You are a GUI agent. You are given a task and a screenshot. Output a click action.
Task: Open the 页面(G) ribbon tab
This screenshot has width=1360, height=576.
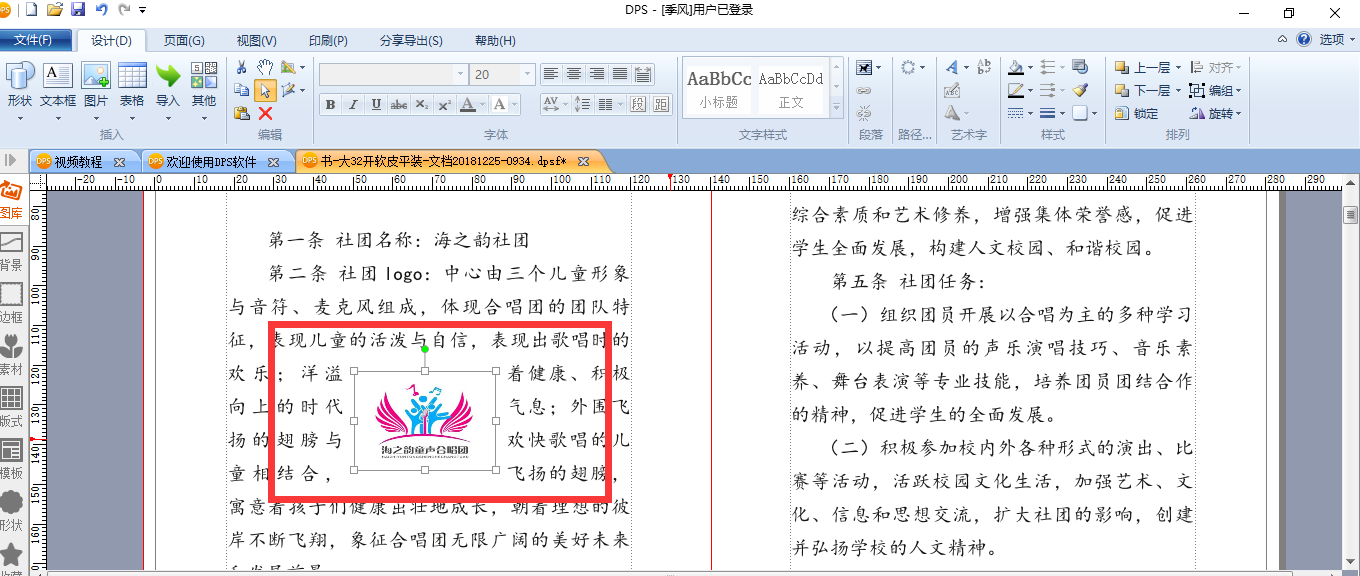click(184, 41)
